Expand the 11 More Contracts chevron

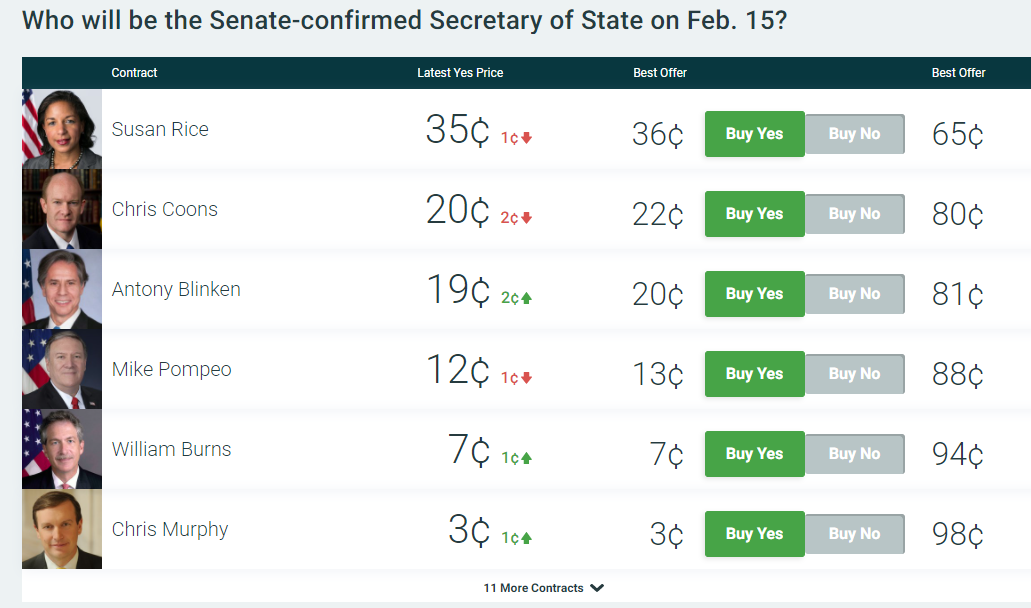[597, 588]
